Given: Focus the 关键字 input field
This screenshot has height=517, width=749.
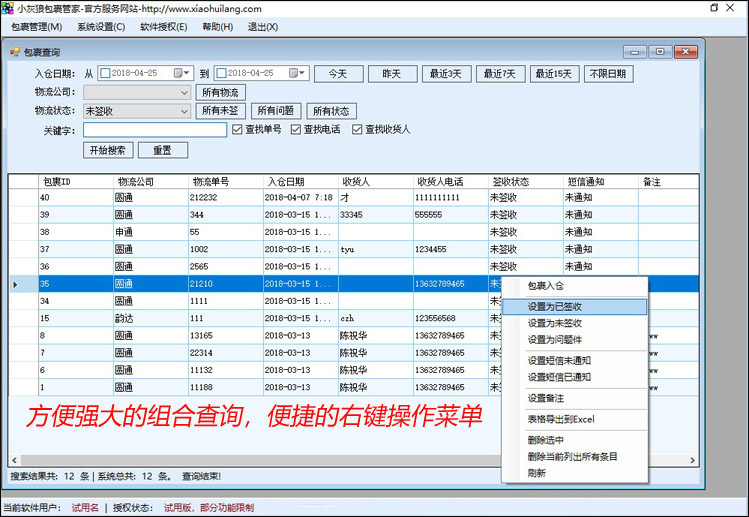Looking at the screenshot, I should coord(155,130).
